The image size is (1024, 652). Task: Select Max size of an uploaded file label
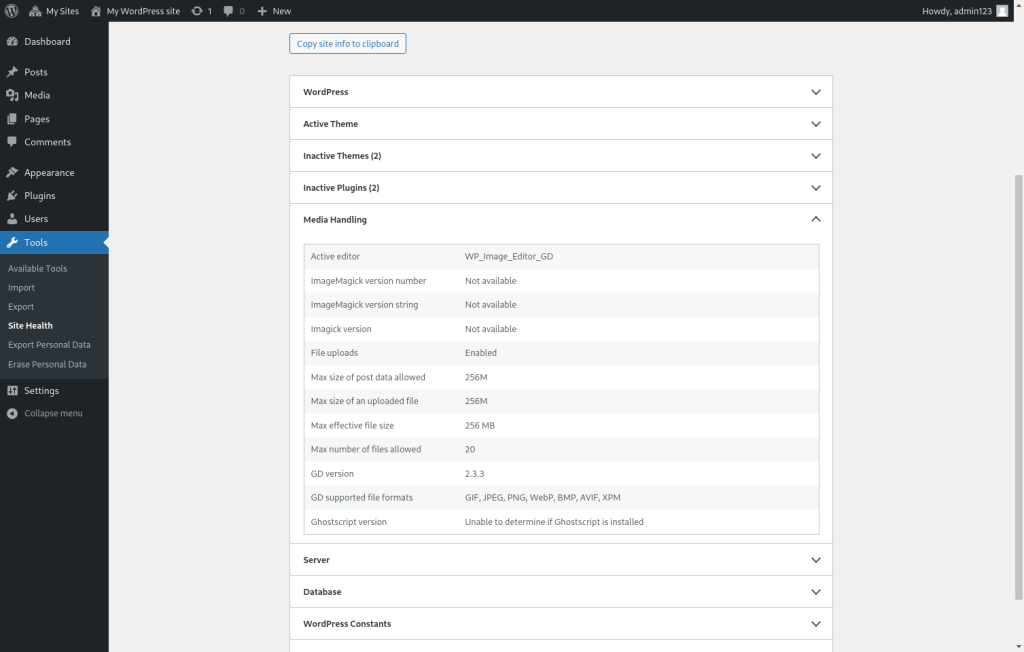pyautogui.click(x=364, y=401)
